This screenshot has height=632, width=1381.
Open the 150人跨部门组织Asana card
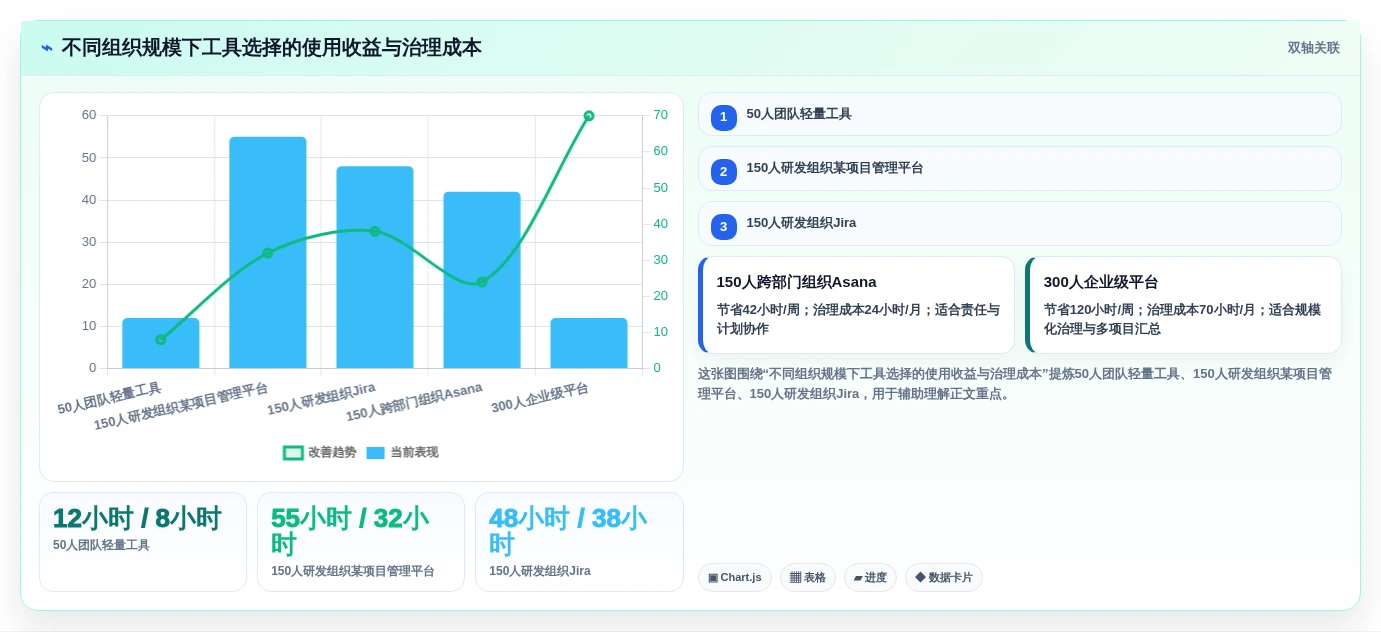coord(856,305)
